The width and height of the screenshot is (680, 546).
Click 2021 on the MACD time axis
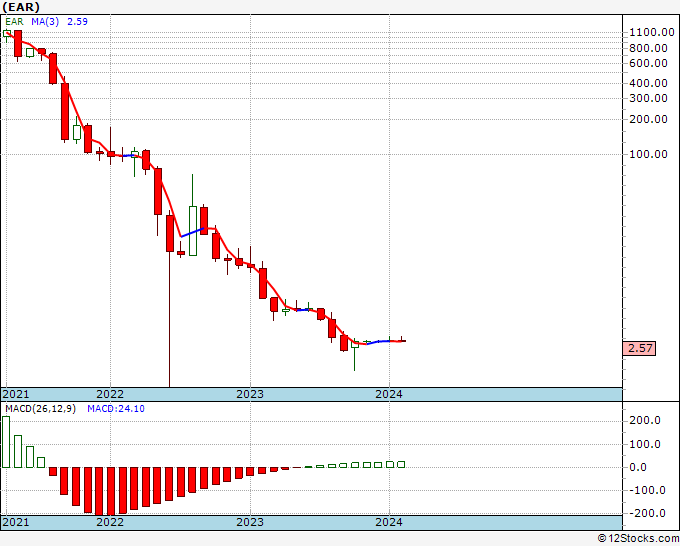pyautogui.click(x=16, y=522)
